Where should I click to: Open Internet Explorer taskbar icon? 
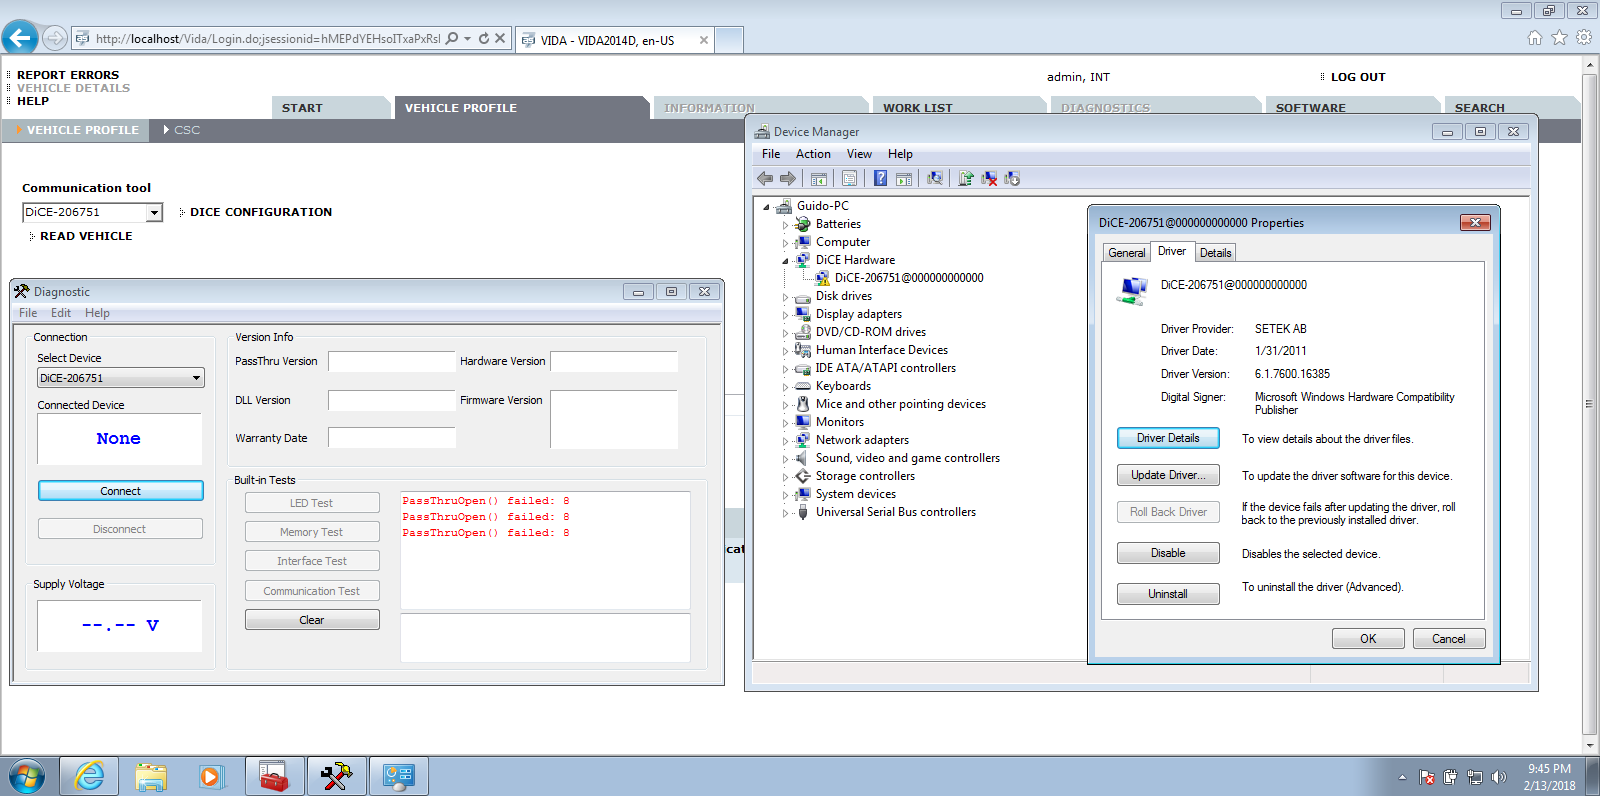[89, 776]
